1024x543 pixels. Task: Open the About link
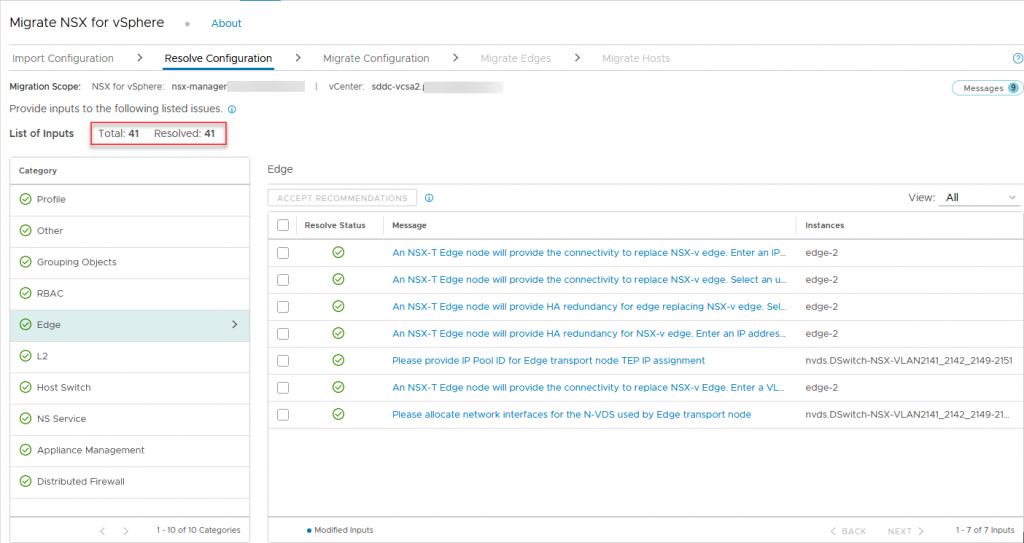[x=226, y=24]
